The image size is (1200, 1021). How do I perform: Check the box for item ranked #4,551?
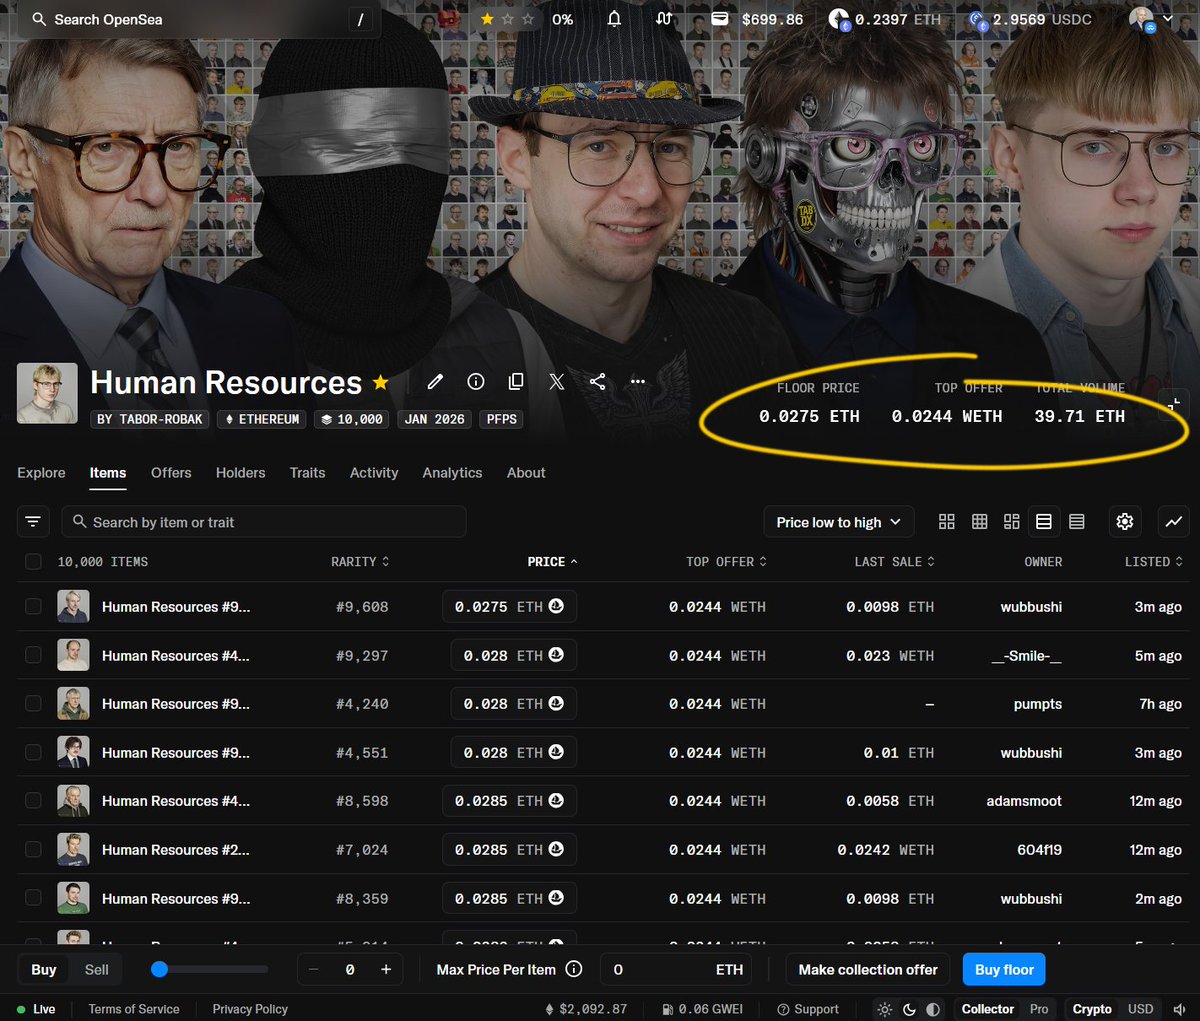[x=33, y=752]
